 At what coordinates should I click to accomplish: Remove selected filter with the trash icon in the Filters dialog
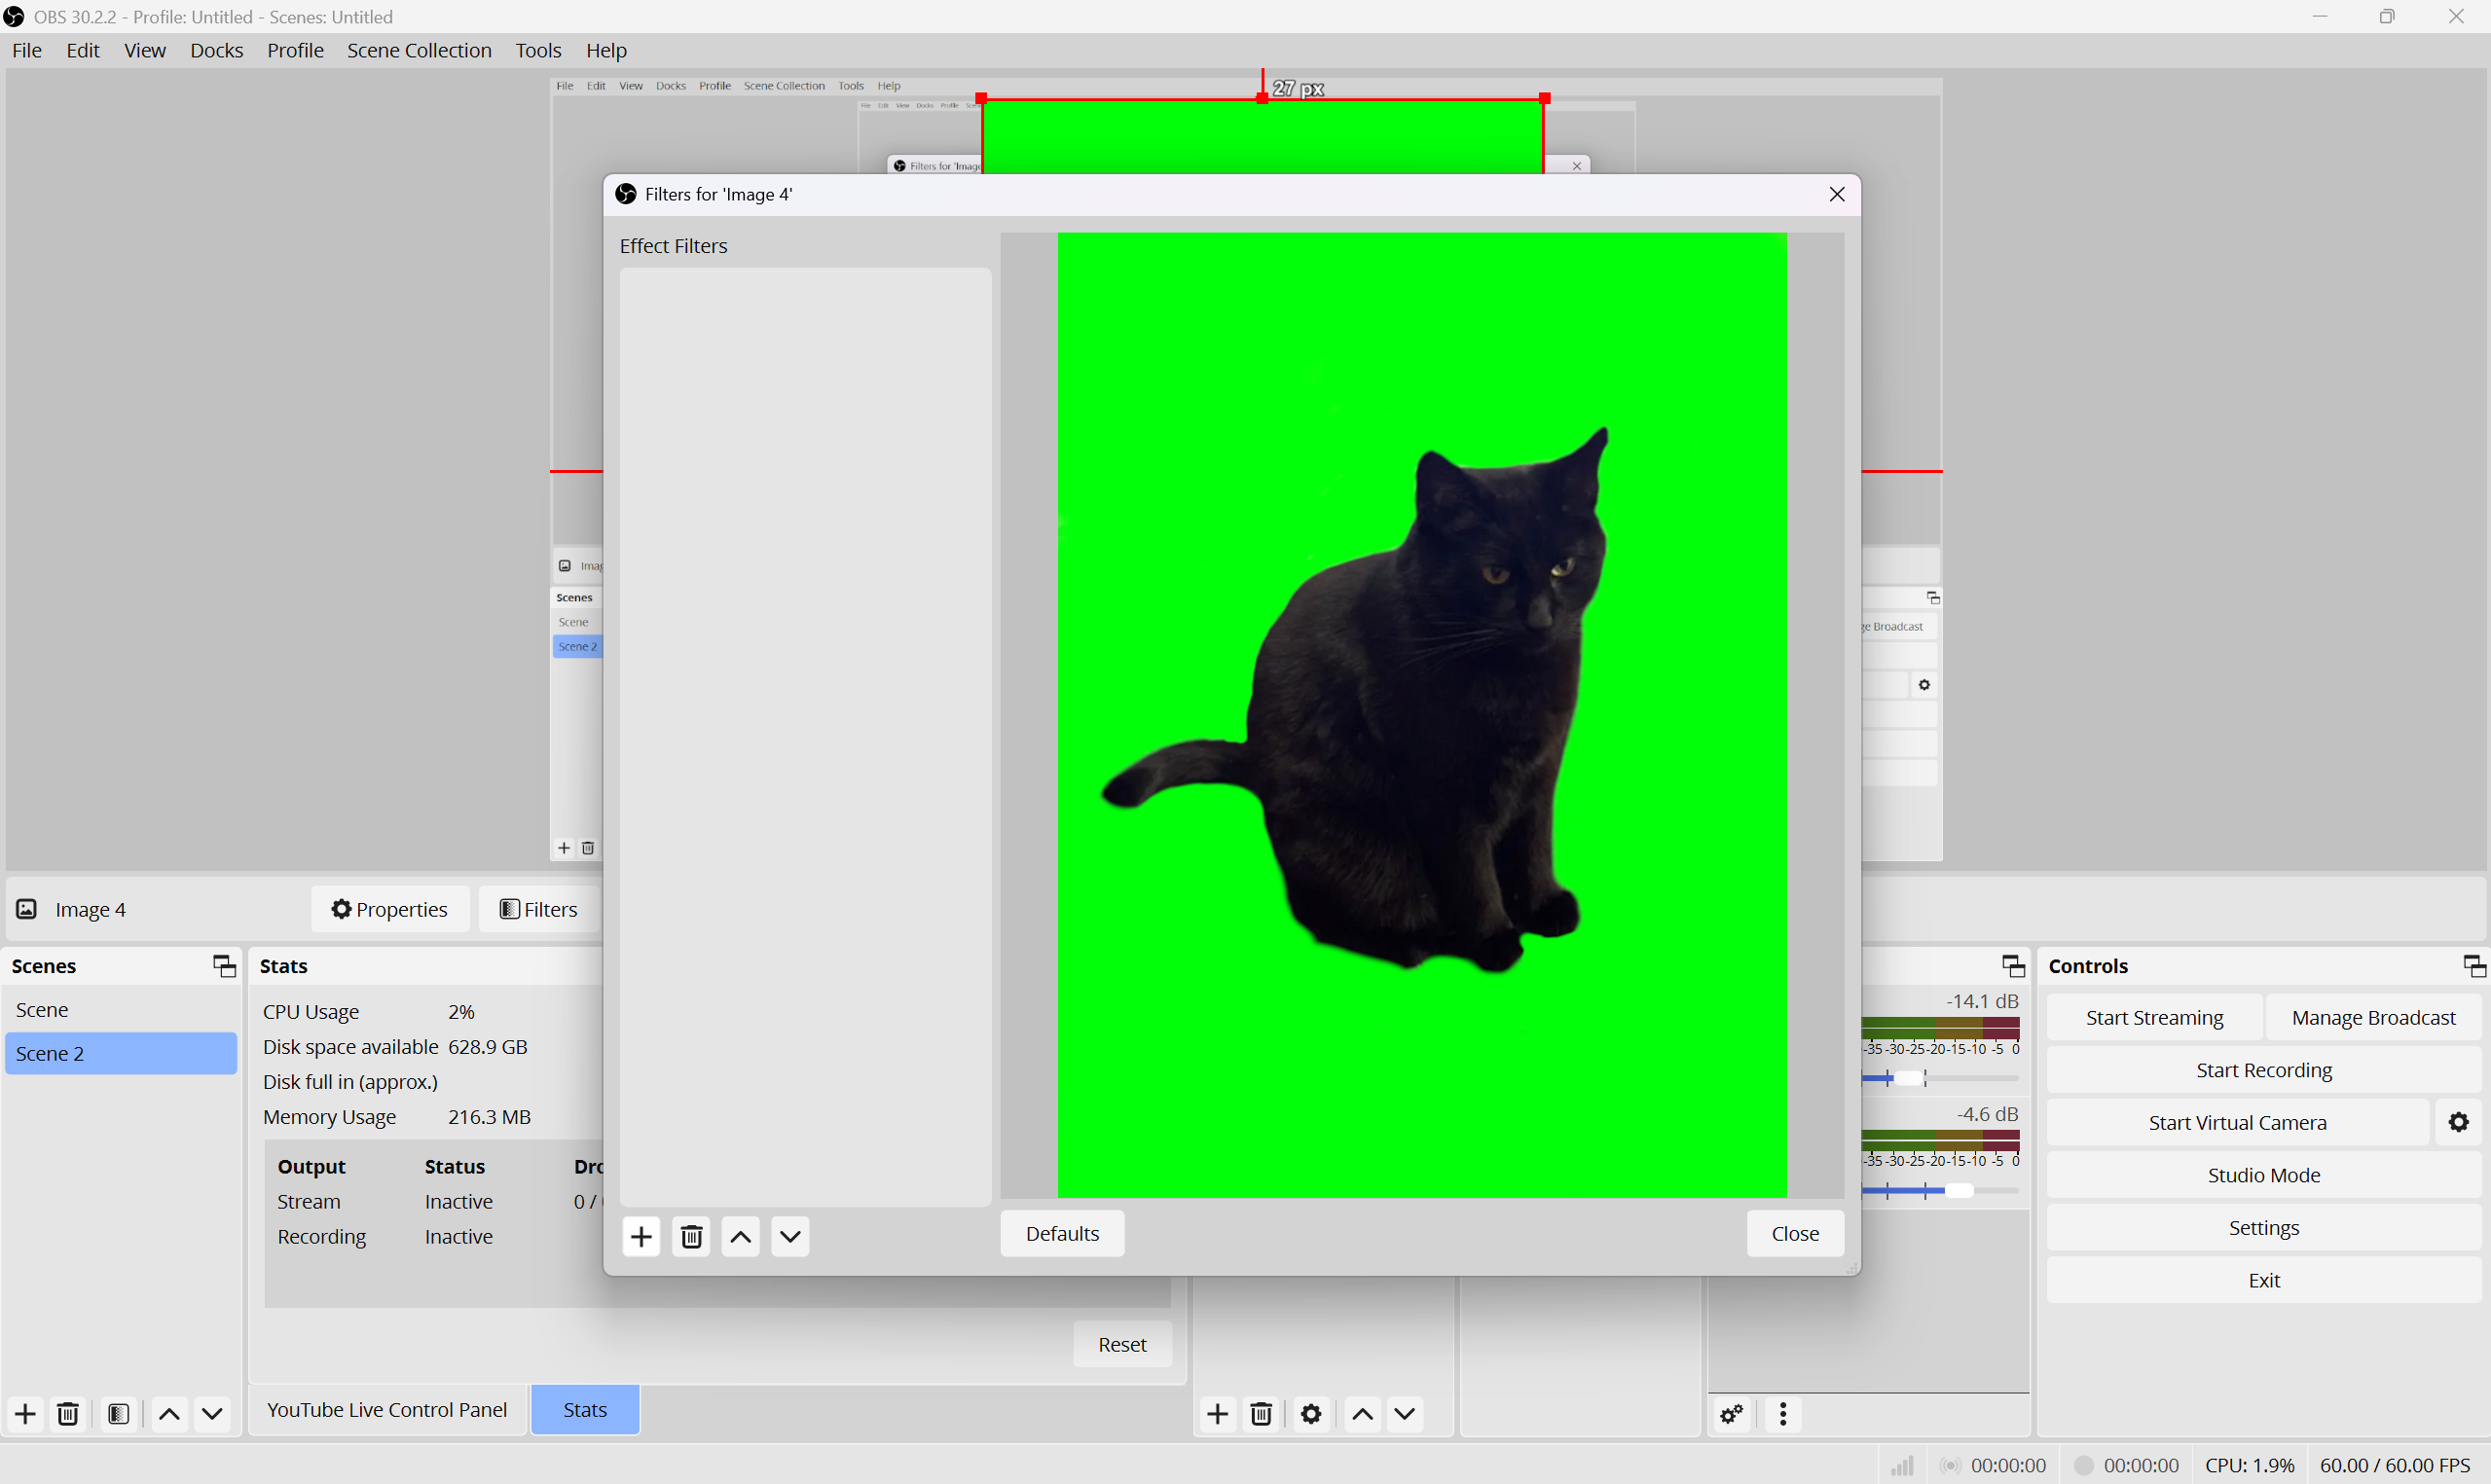click(691, 1237)
